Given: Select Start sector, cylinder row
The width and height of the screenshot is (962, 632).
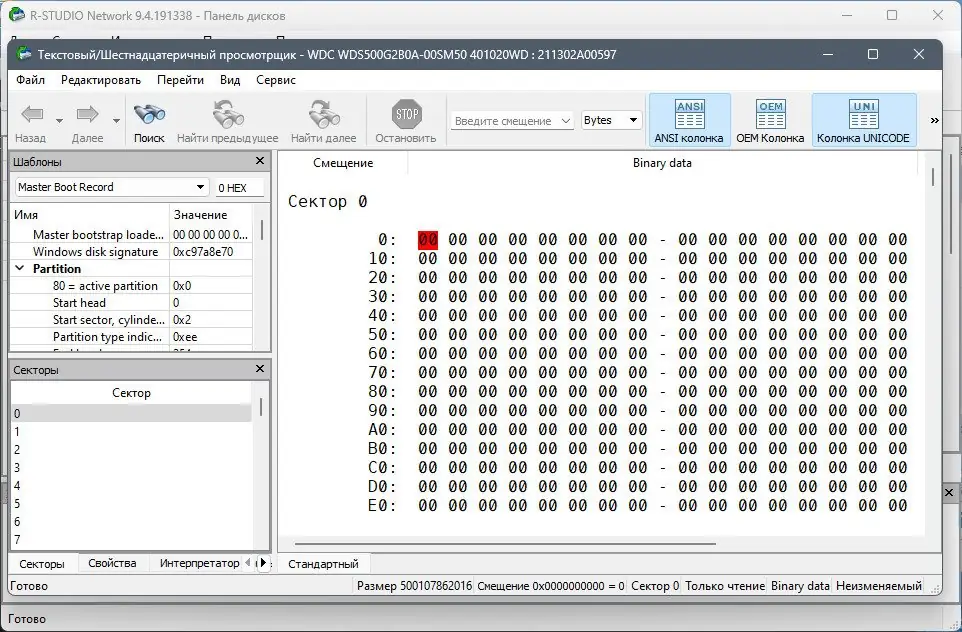Looking at the screenshot, I should 131,320.
